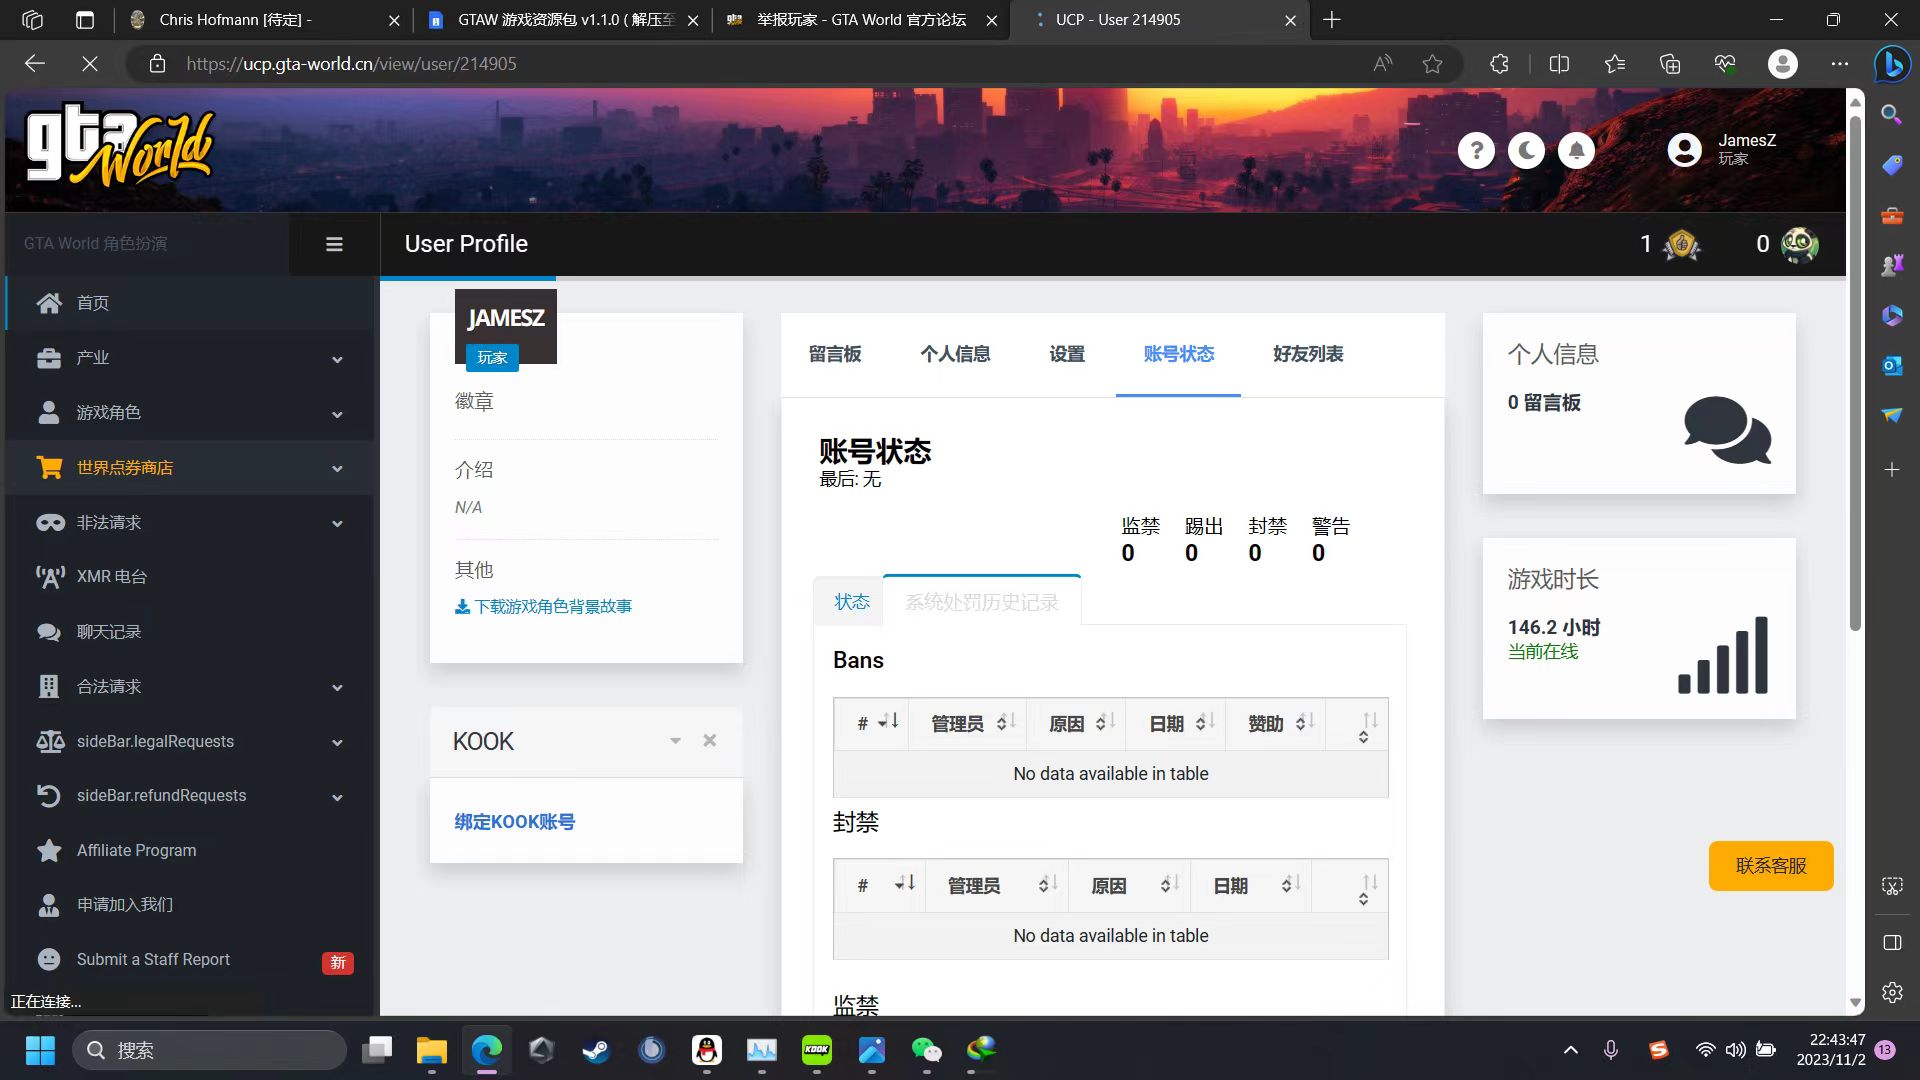
Task: Switch to the 留言板 tab
Action: coord(834,354)
